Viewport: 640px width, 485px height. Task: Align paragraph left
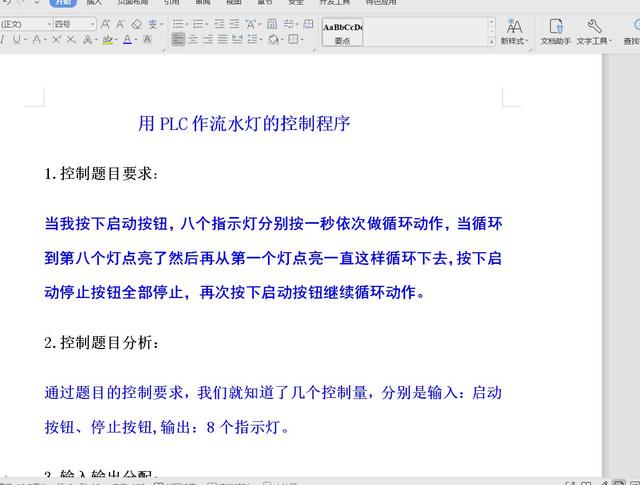coord(178,39)
